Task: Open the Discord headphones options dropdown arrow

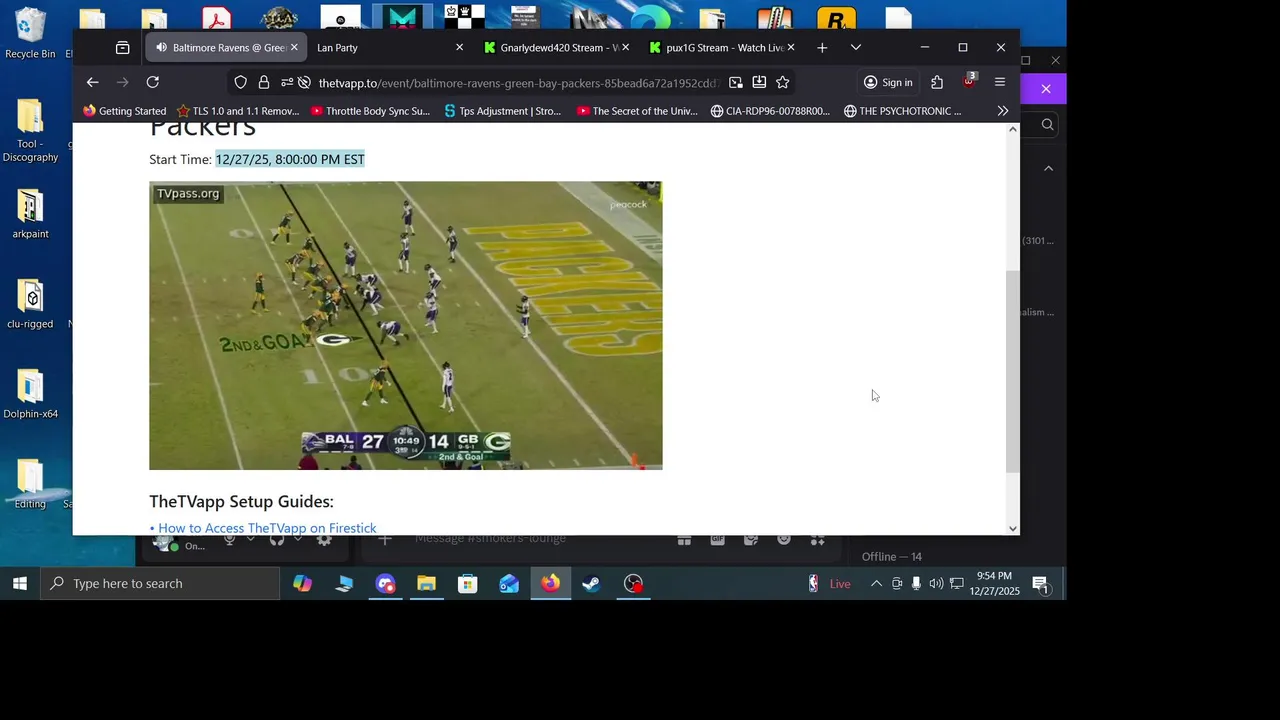Action: click(x=297, y=539)
